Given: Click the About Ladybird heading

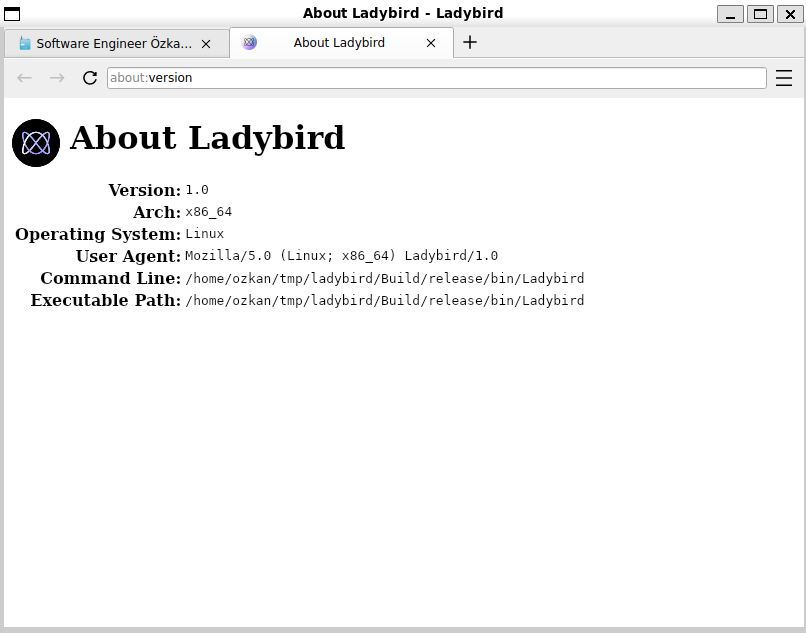Looking at the screenshot, I should (x=207, y=138).
